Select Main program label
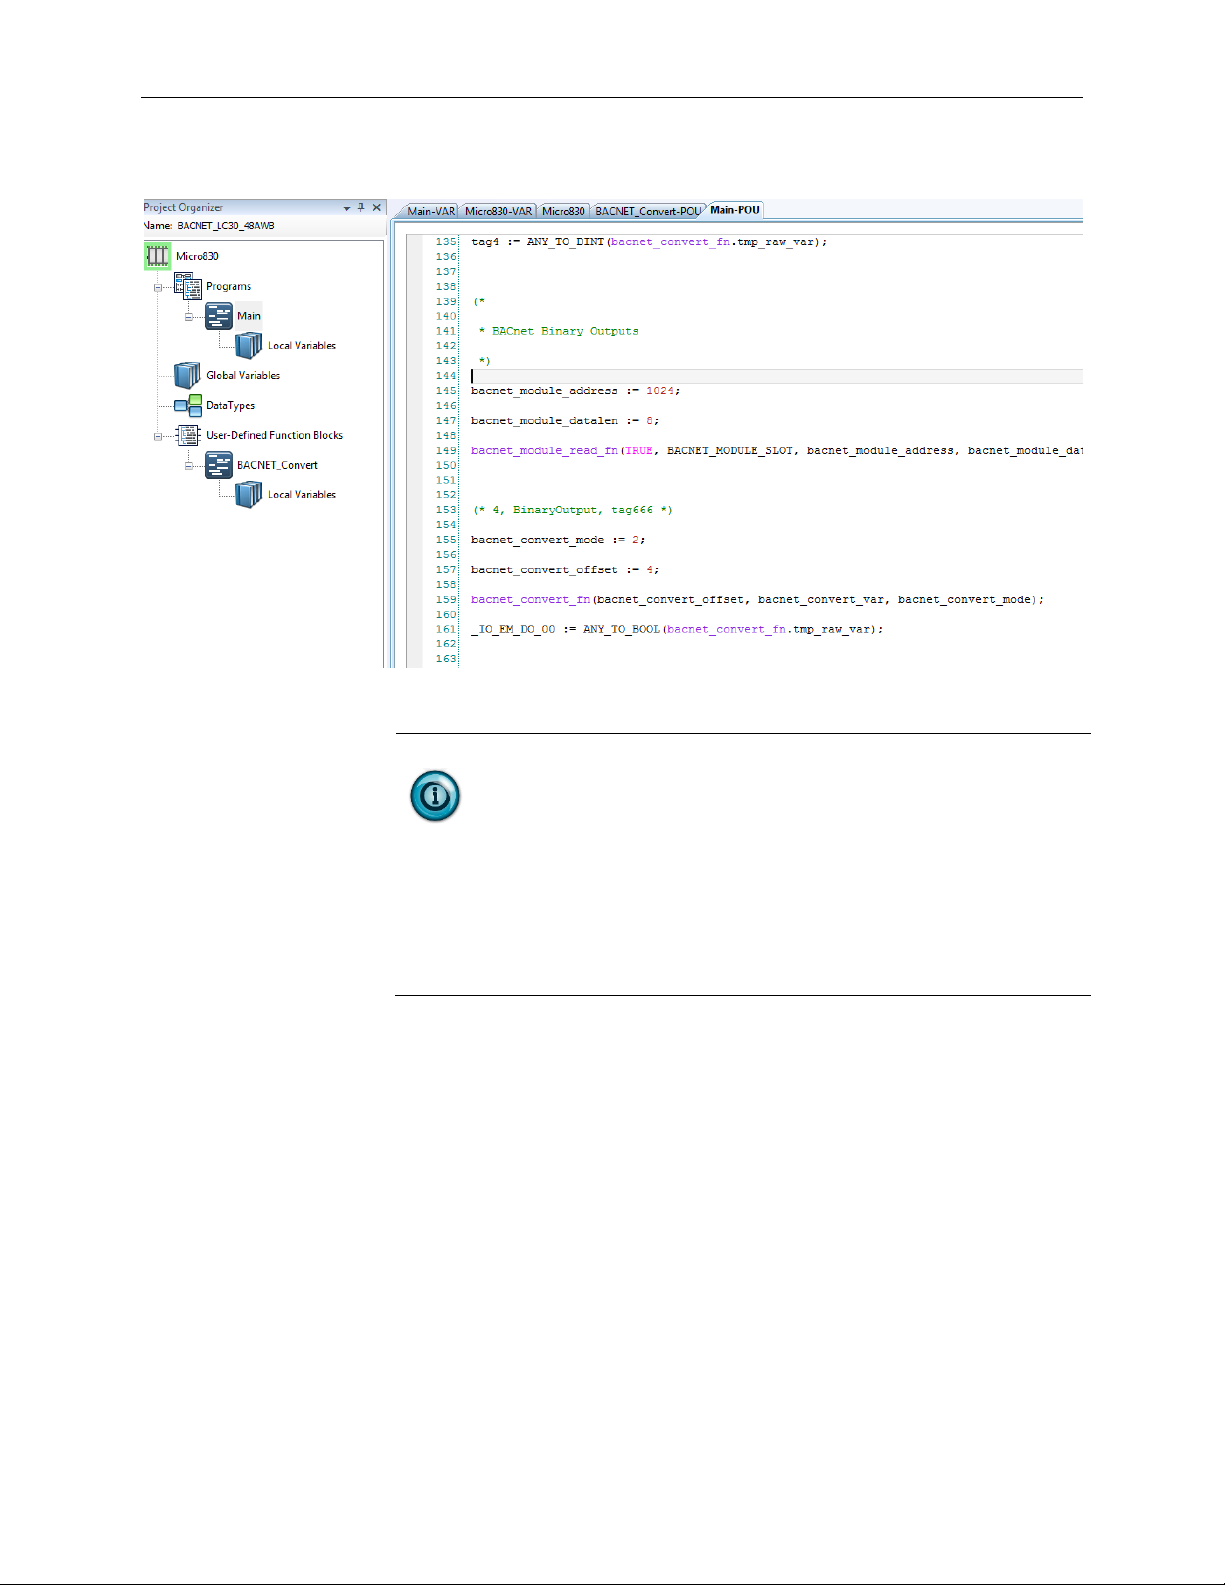Image resolution: width=1225 pixels, height=1585 pixels. [249, 316]
